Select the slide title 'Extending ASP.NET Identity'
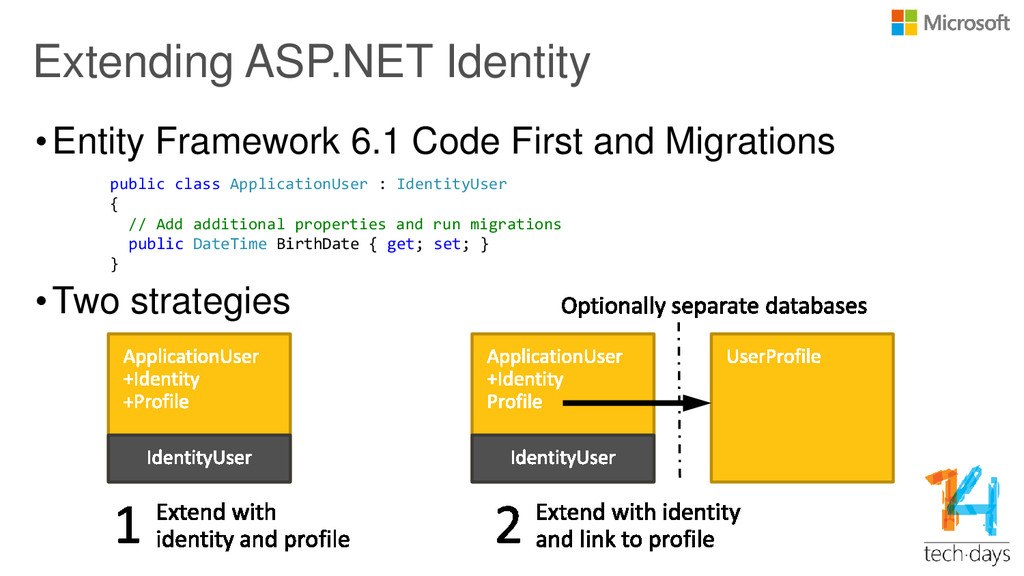Screen dimensions: 1024x576 [x=312, y=62]
